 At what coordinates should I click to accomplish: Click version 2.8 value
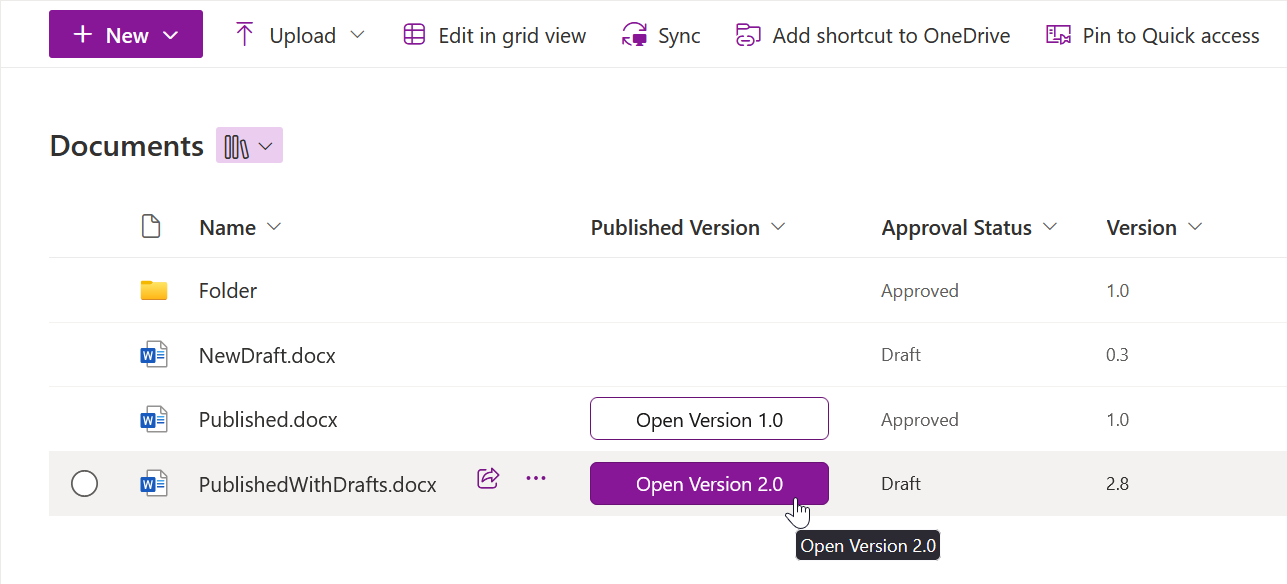(x=1118, y=484)
